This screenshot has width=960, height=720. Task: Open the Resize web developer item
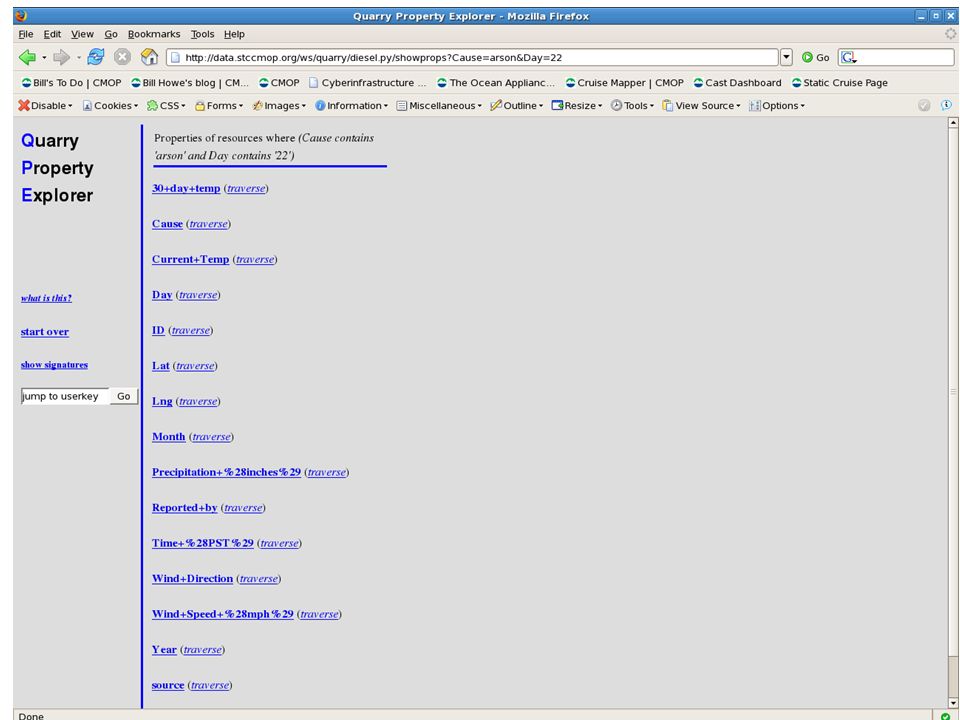pos(577,105)
